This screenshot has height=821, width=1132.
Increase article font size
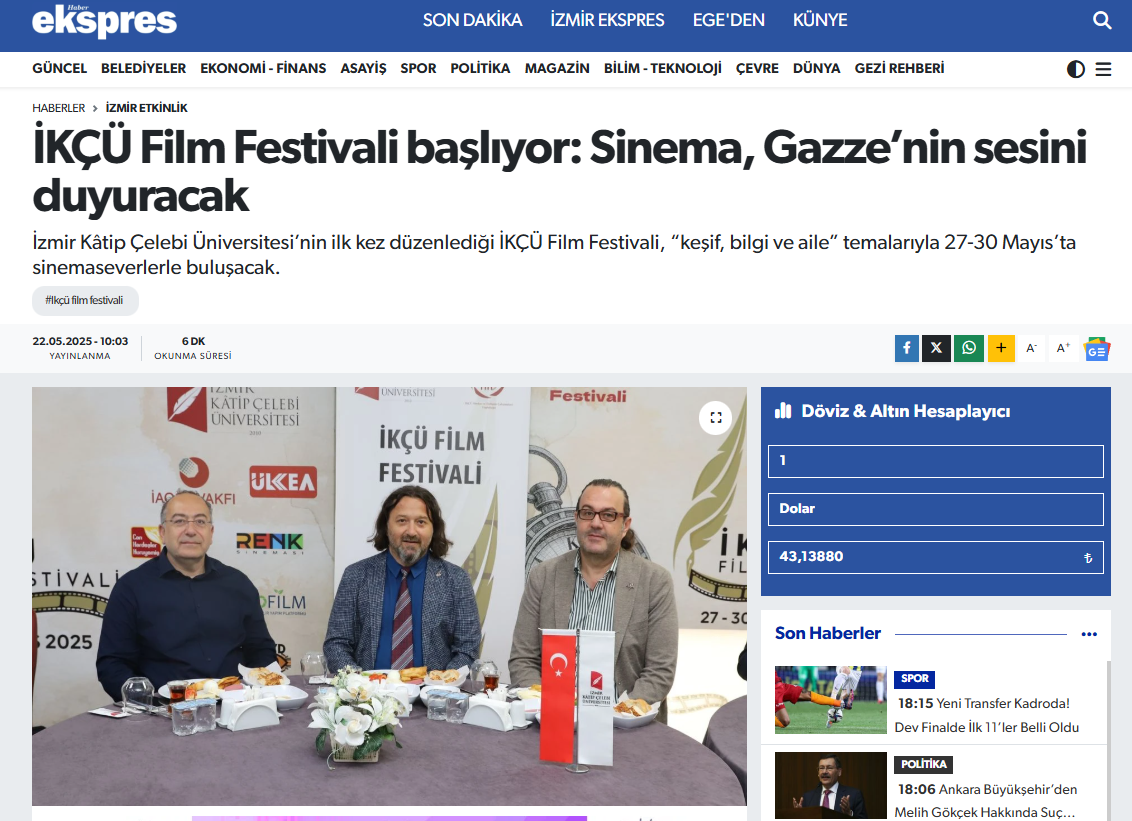pyautogui.click(x=1063, y=348)
